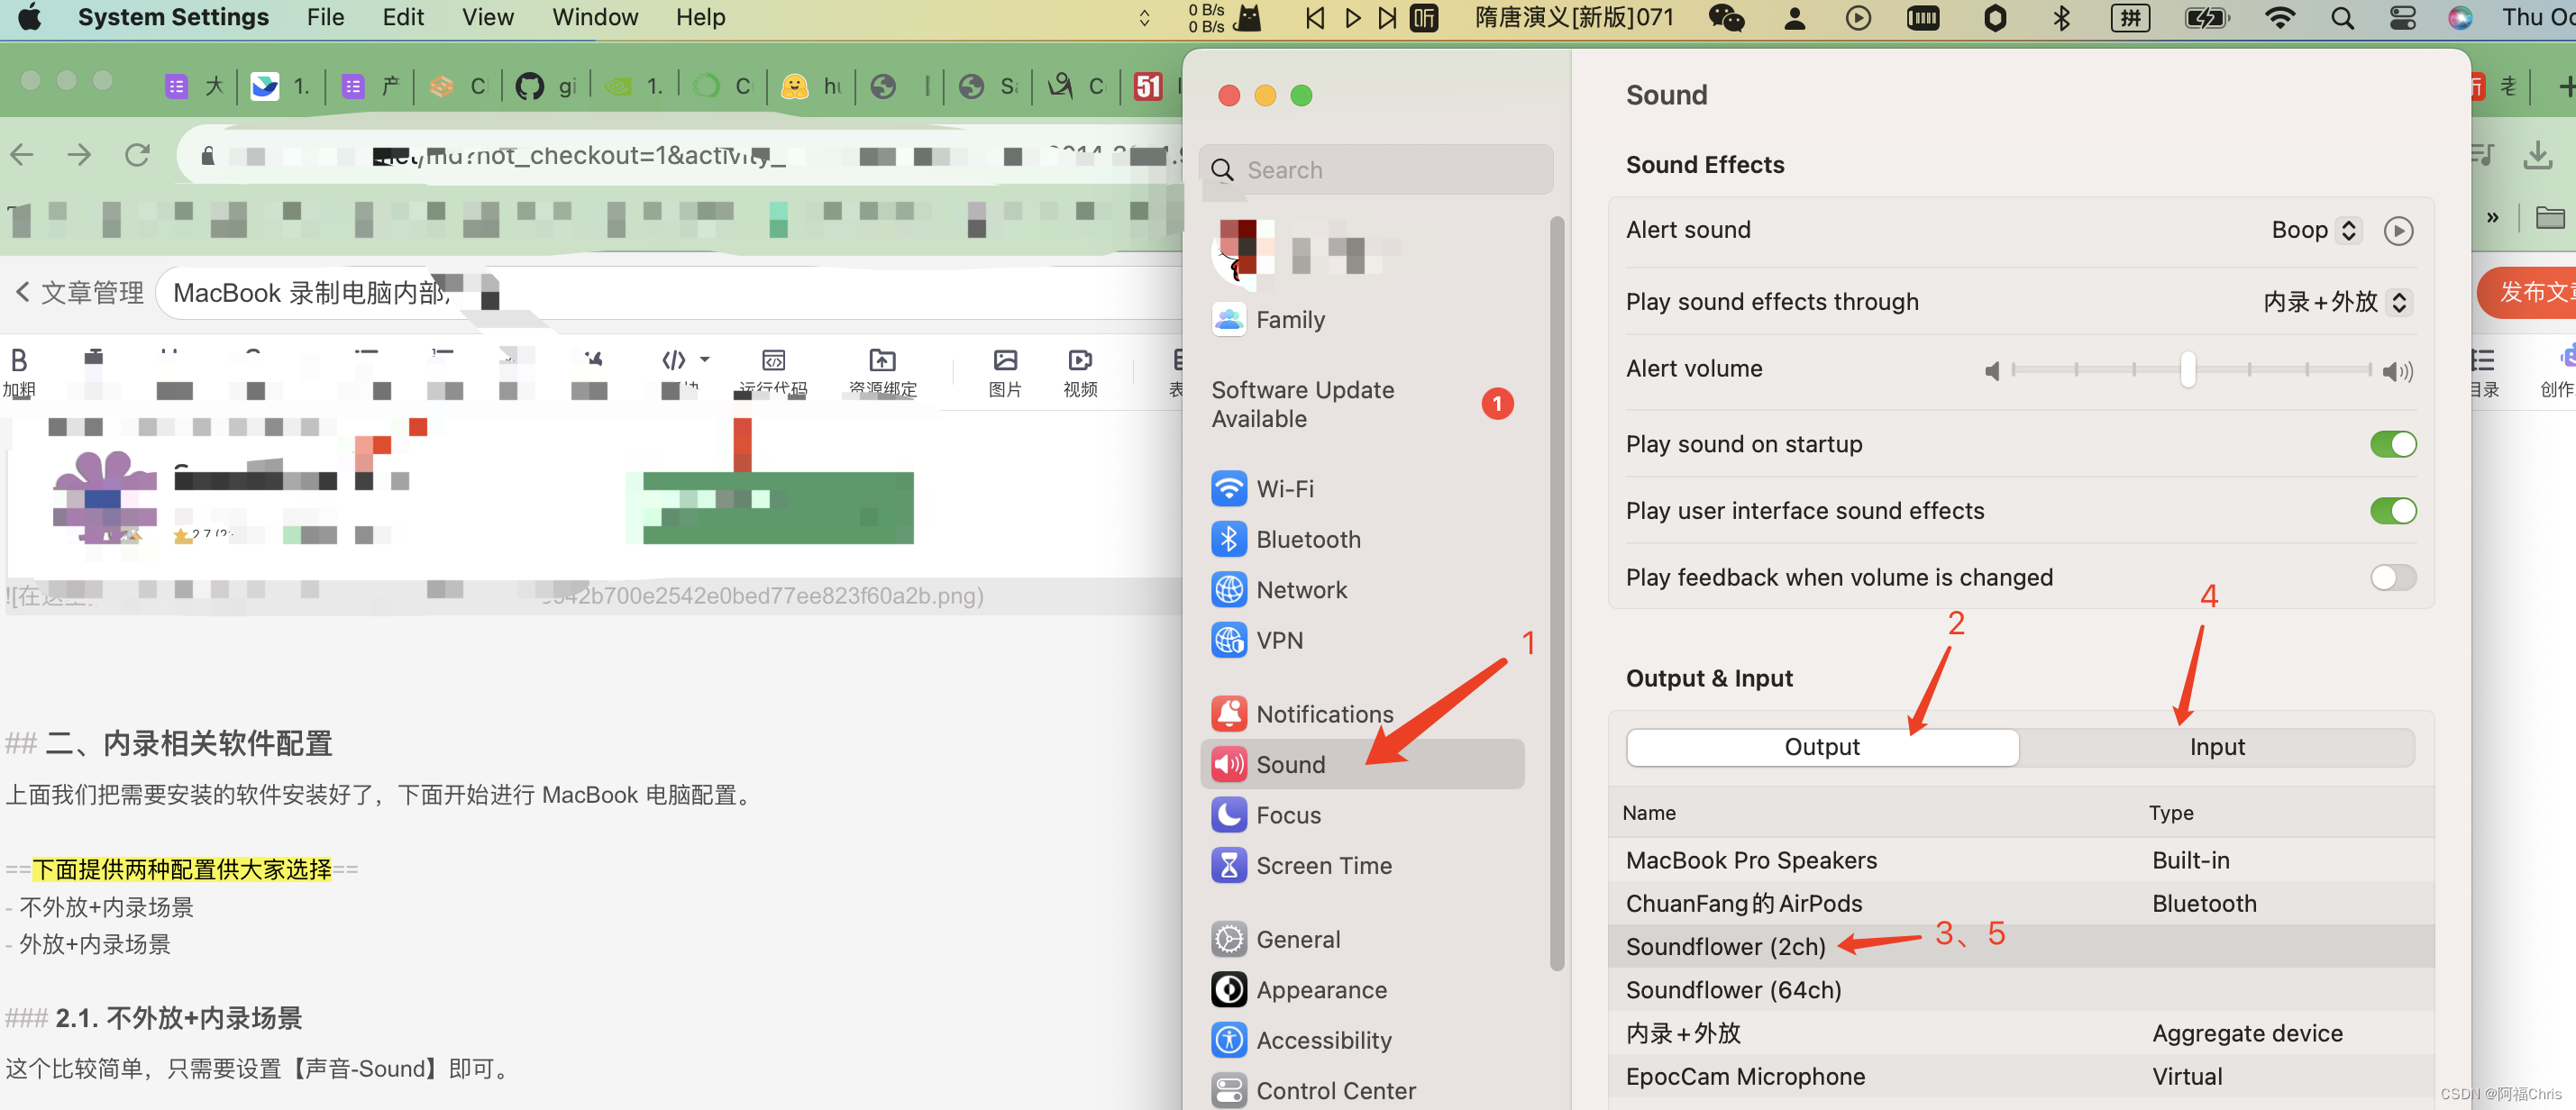Open Bluetooth menu bar icon
The height and width of the screenshot is (1110, 2576).
tap(2061, 18)
